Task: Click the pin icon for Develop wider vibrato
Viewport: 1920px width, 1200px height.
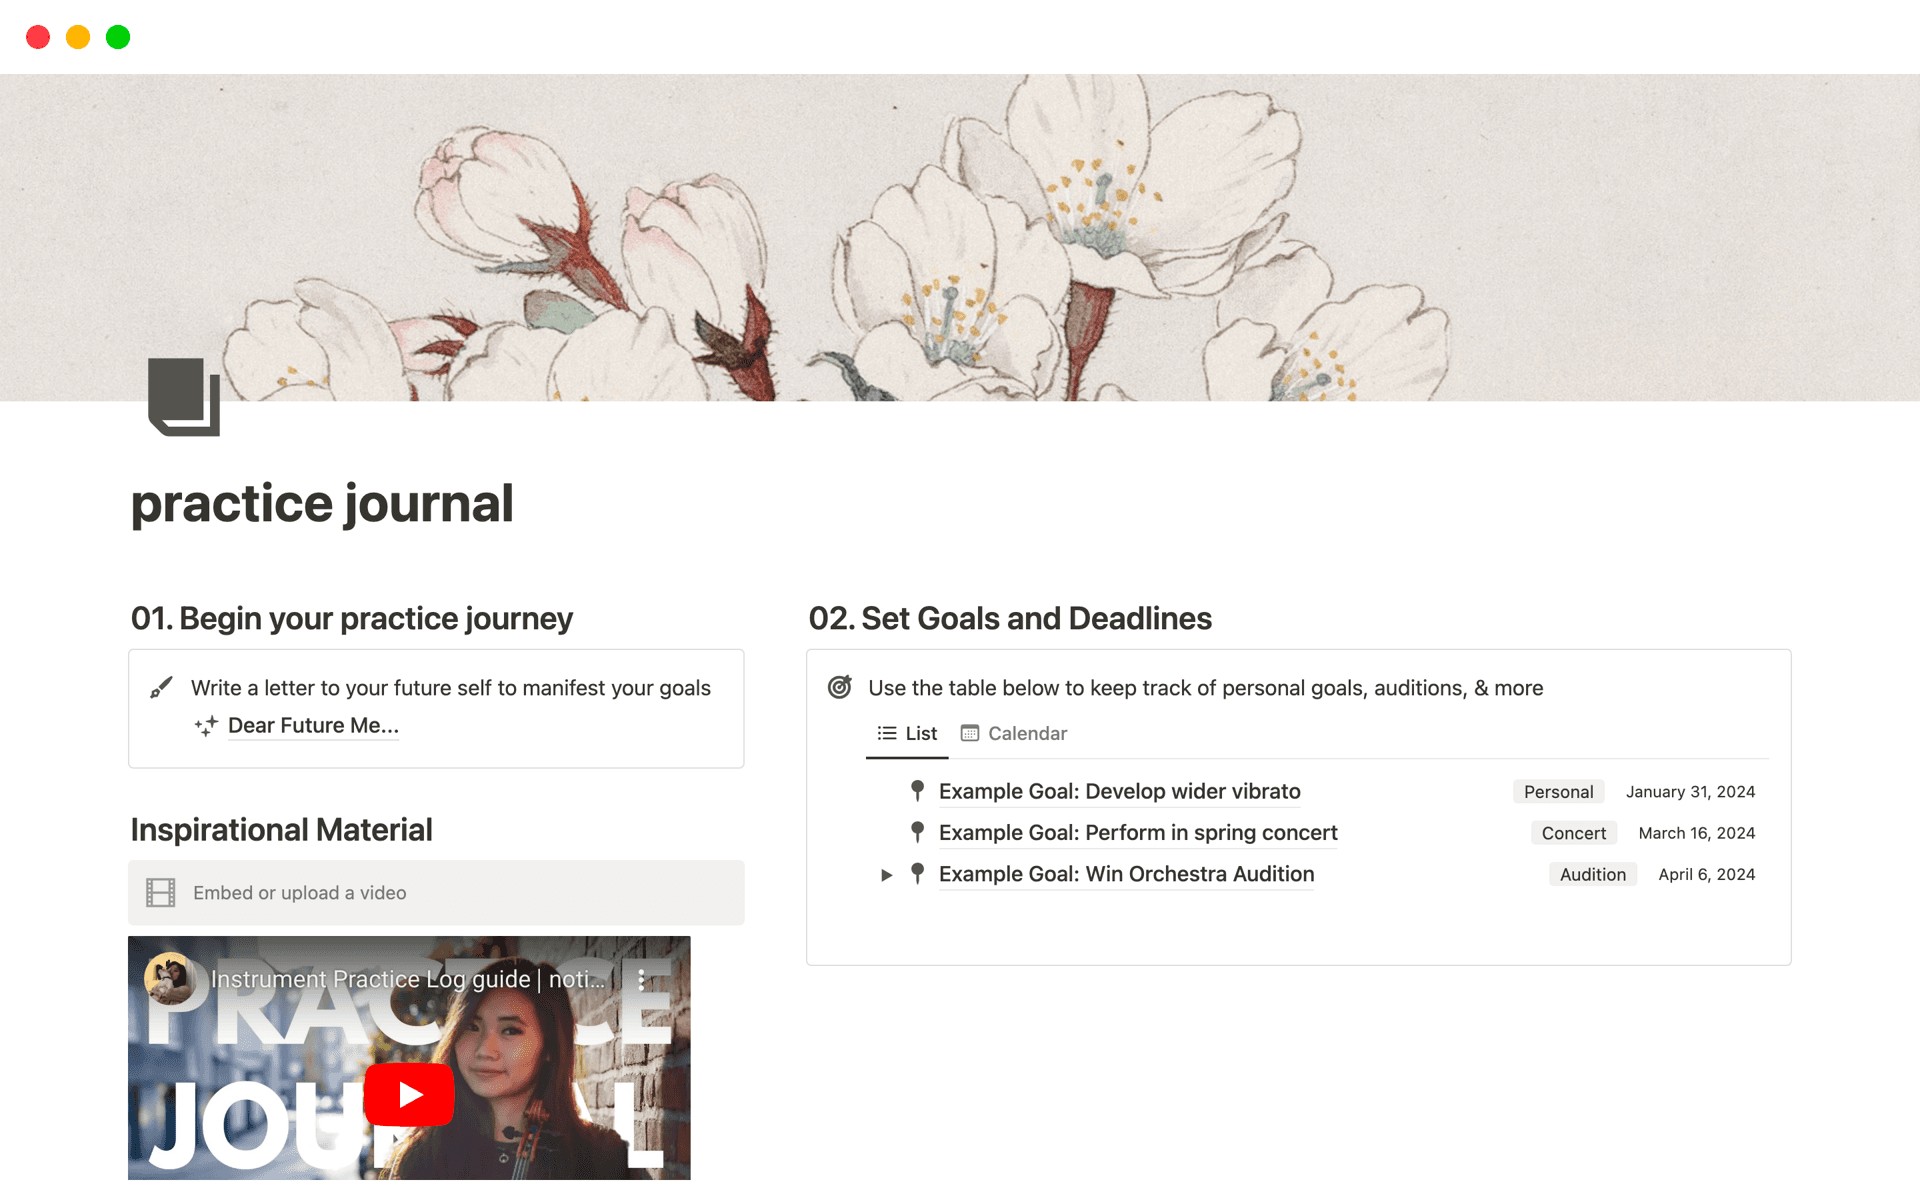Action: 917,791
